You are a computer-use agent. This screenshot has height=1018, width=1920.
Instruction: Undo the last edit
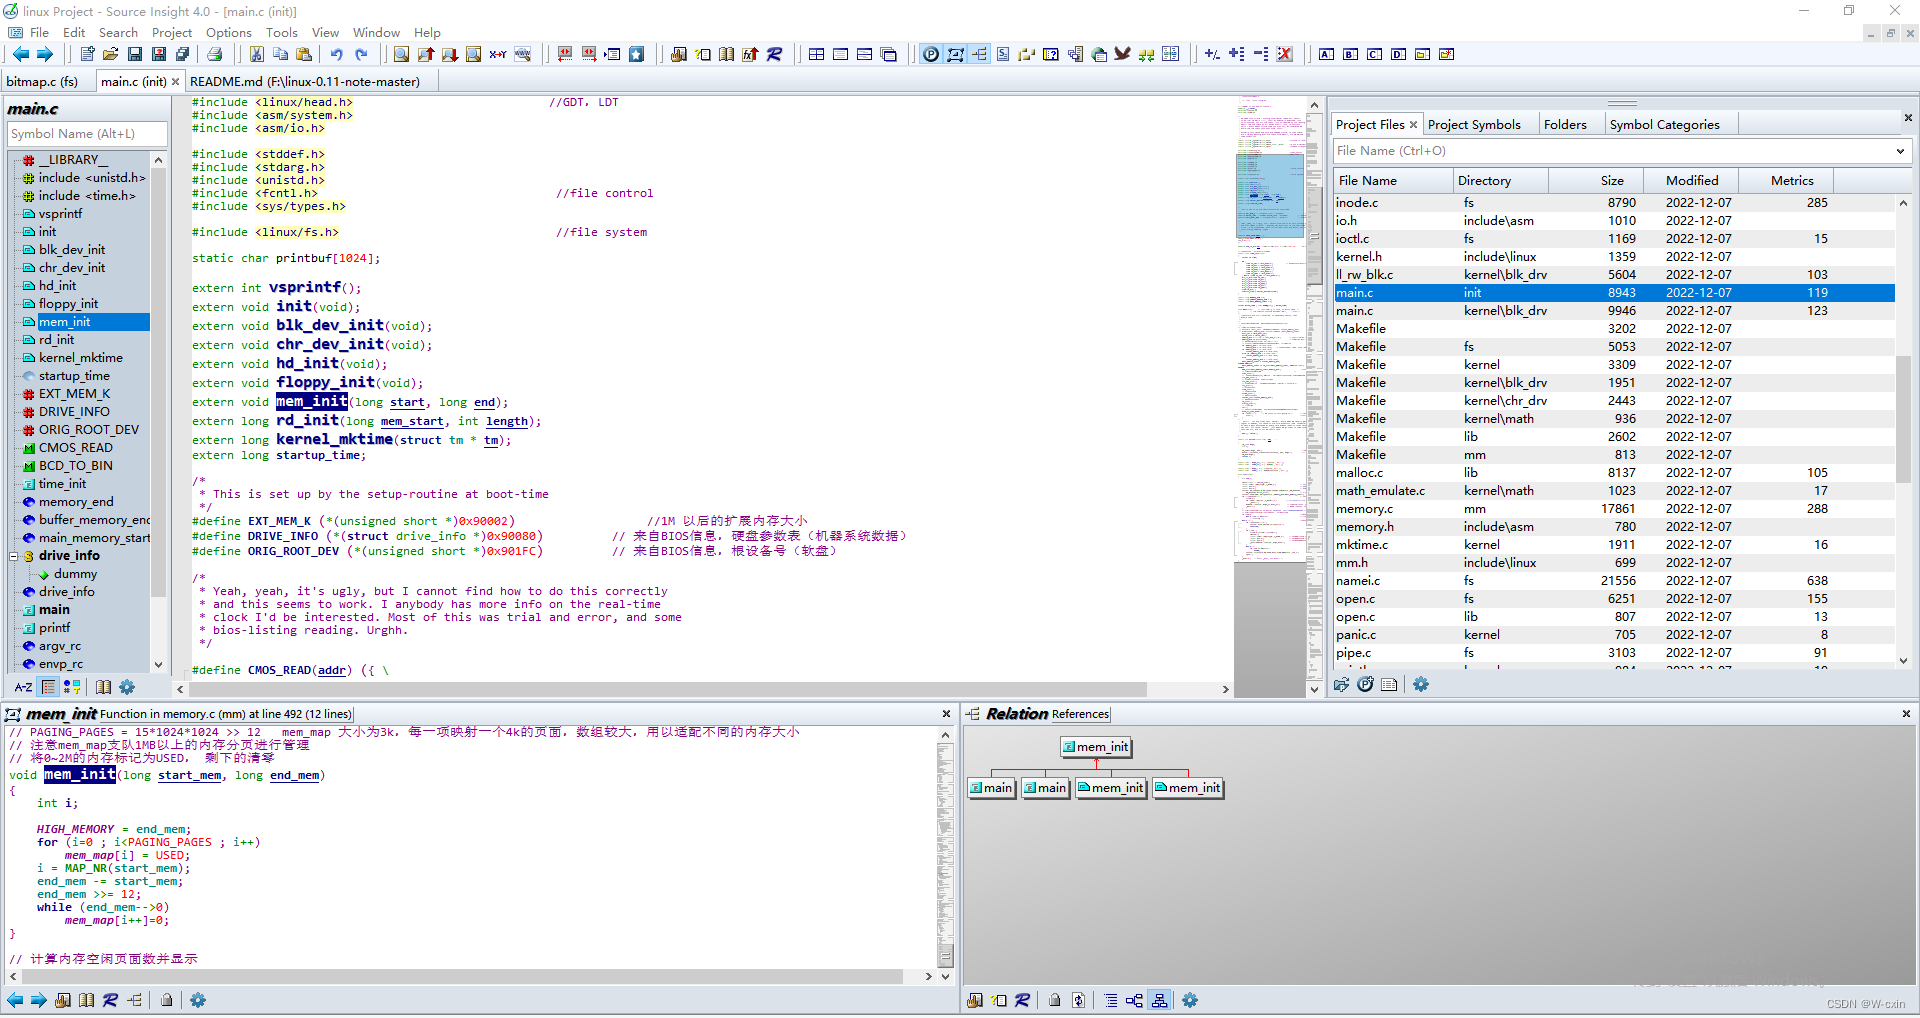point(337,54)
